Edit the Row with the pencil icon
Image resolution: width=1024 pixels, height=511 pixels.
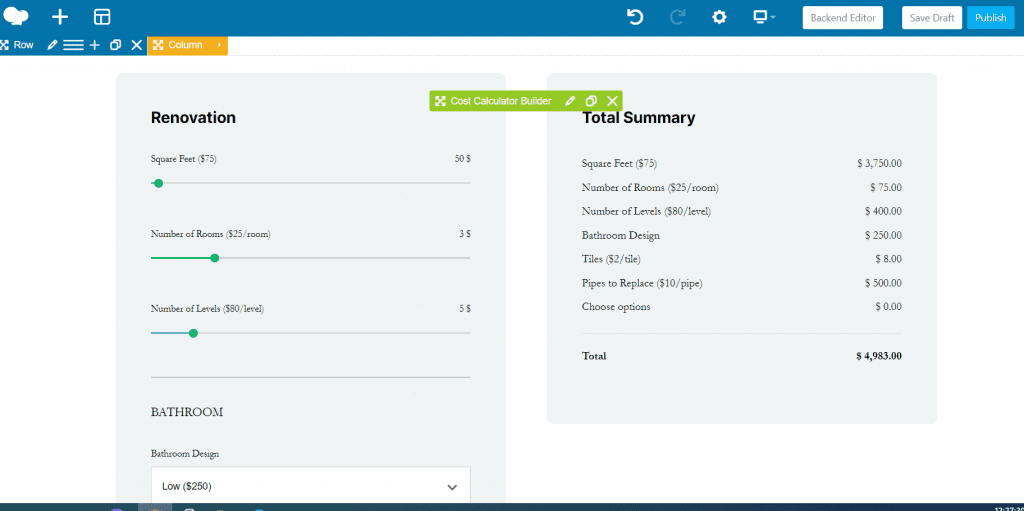point(53,45)
